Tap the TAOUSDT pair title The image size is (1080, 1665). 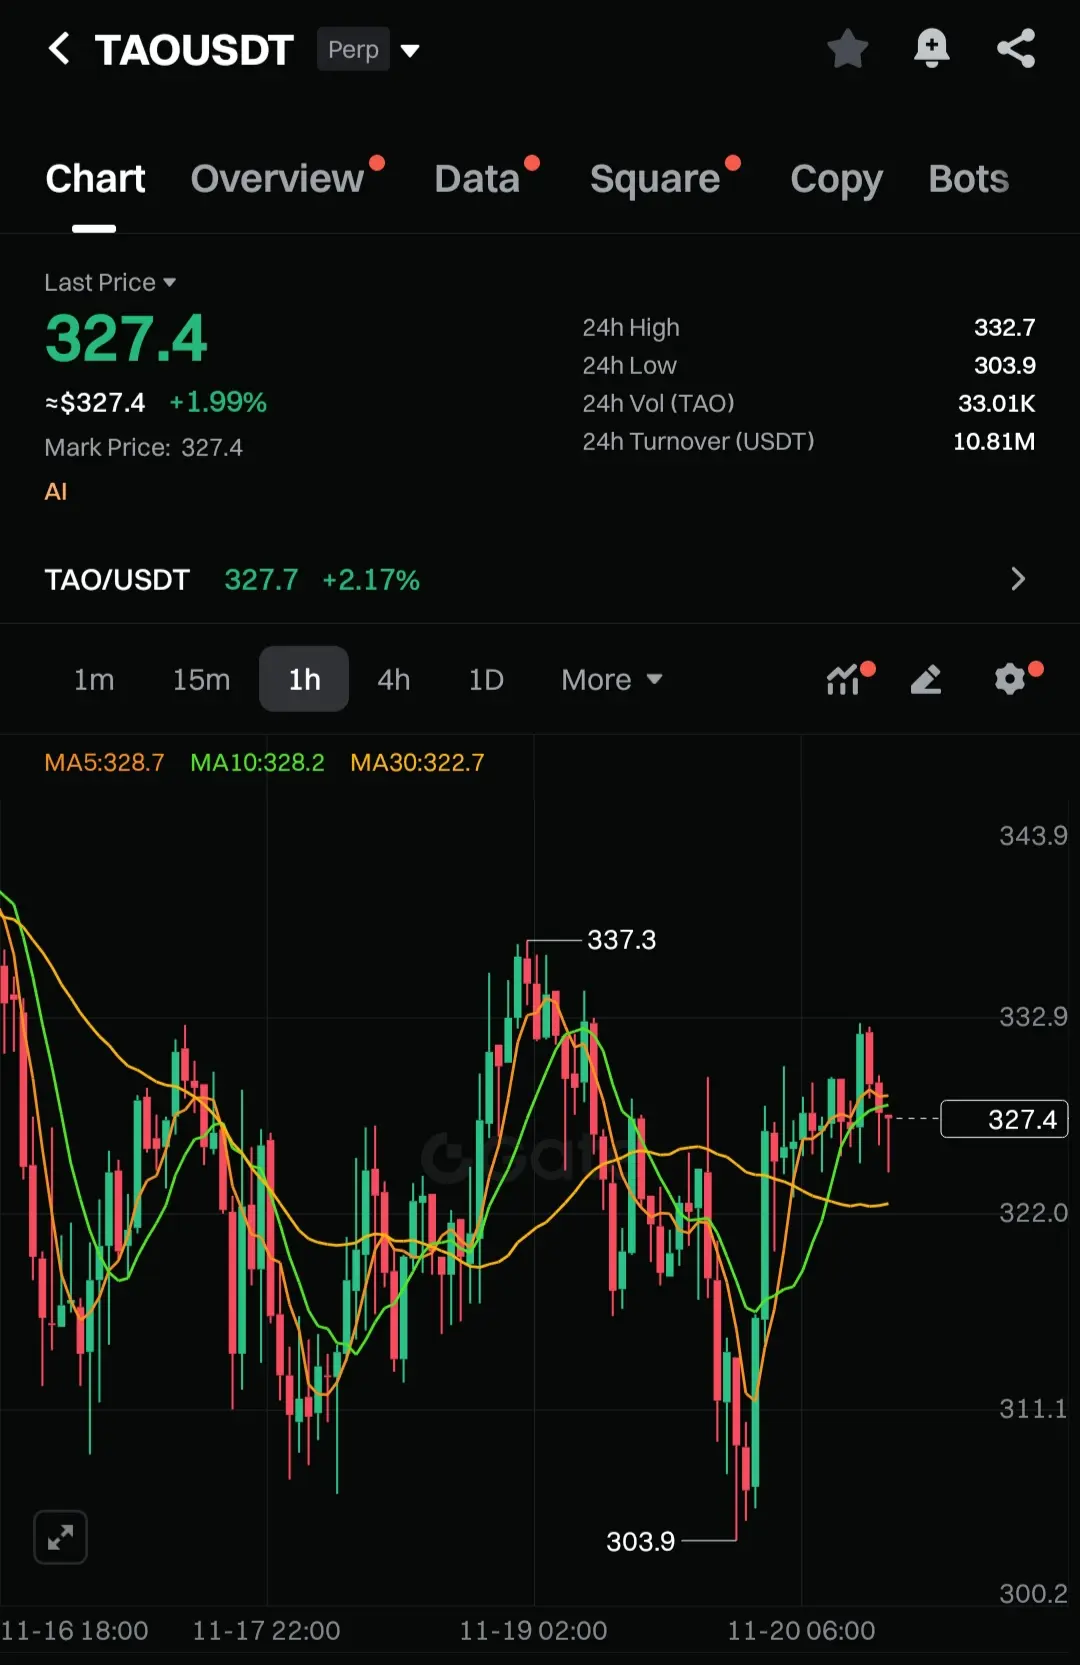(194, 49)
